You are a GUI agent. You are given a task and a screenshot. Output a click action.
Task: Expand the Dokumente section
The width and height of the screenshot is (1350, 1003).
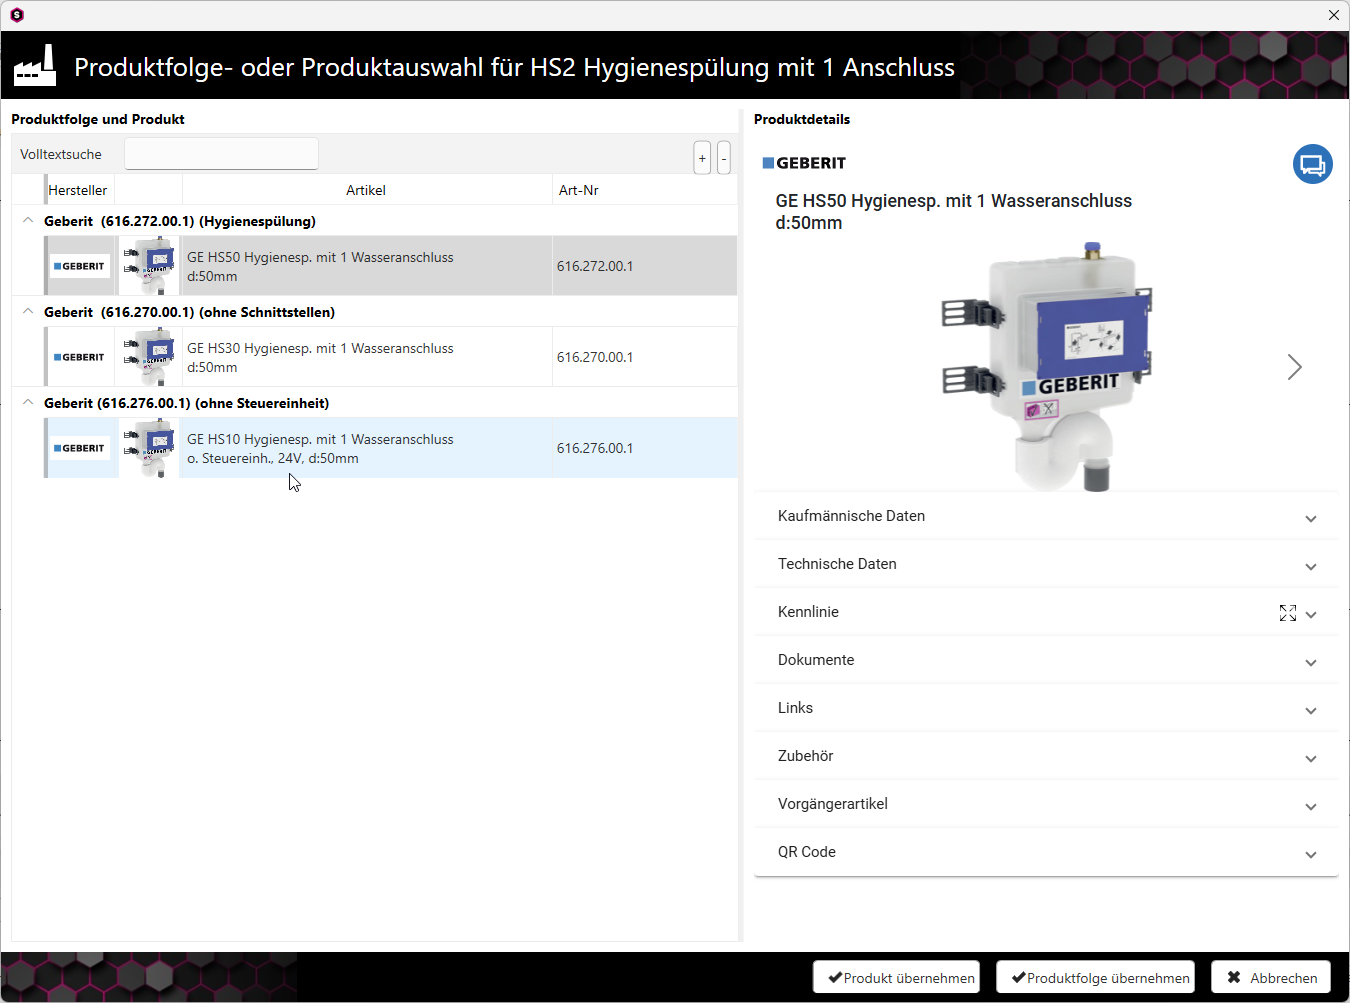pyautogui.click(x=1046, y=660)
